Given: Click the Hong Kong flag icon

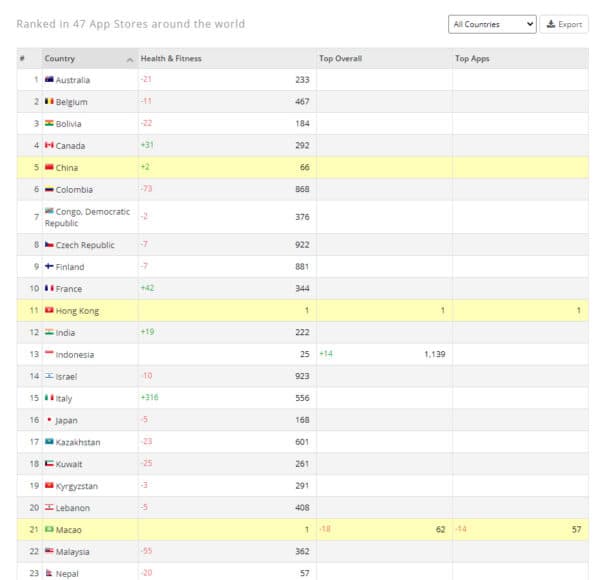Looking at the screenshot, I should [49, 310].
